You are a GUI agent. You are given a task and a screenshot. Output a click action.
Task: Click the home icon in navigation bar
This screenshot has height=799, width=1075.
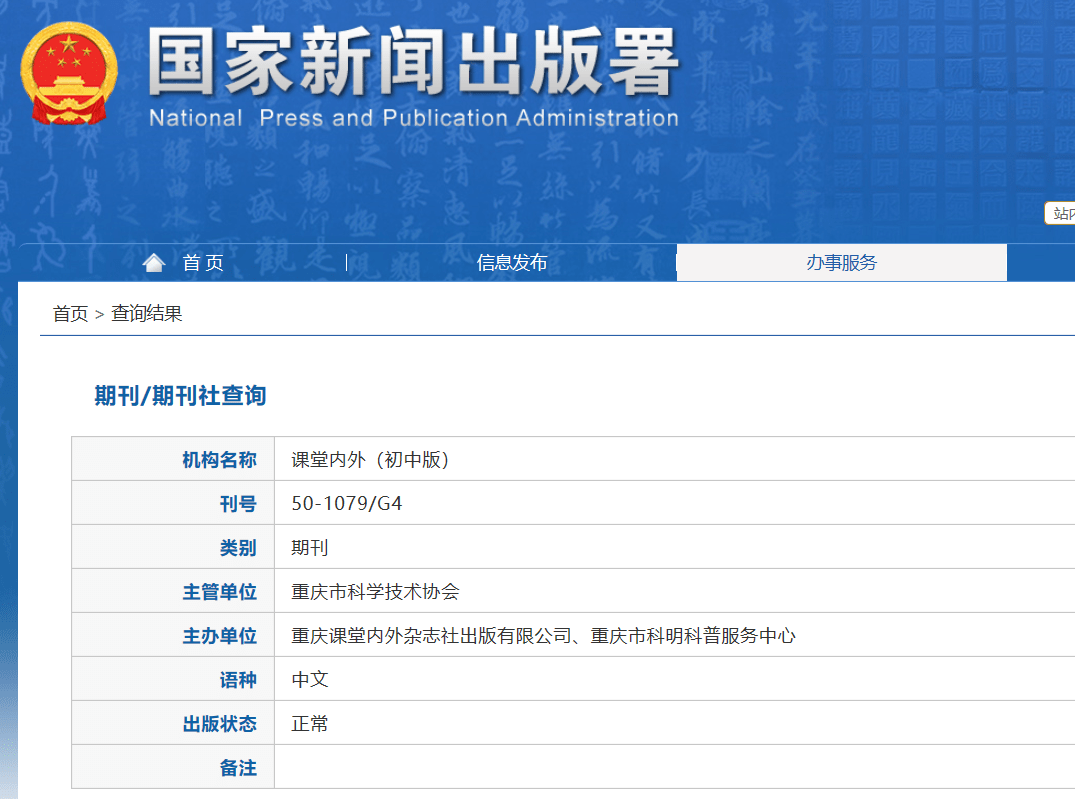point(154,263)
